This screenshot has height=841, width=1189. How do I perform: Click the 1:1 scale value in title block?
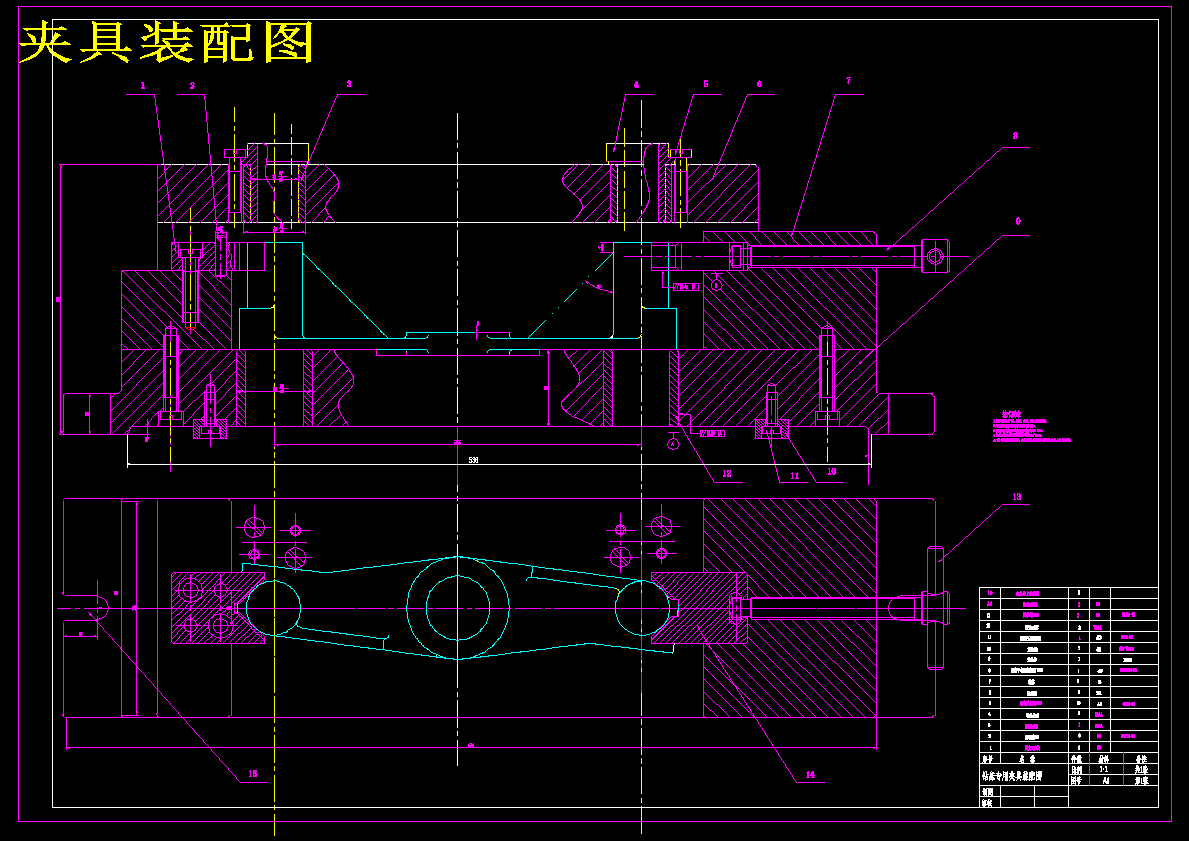(x=1103, y=769)
